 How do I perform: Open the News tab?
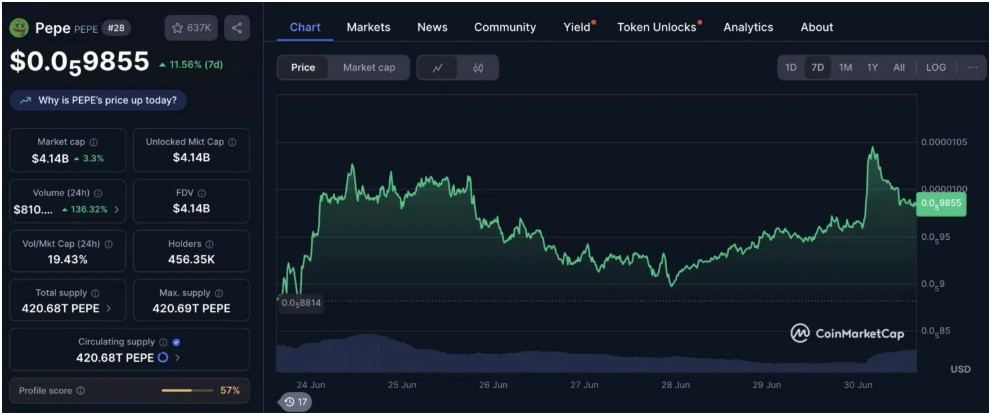click(432, 27)
